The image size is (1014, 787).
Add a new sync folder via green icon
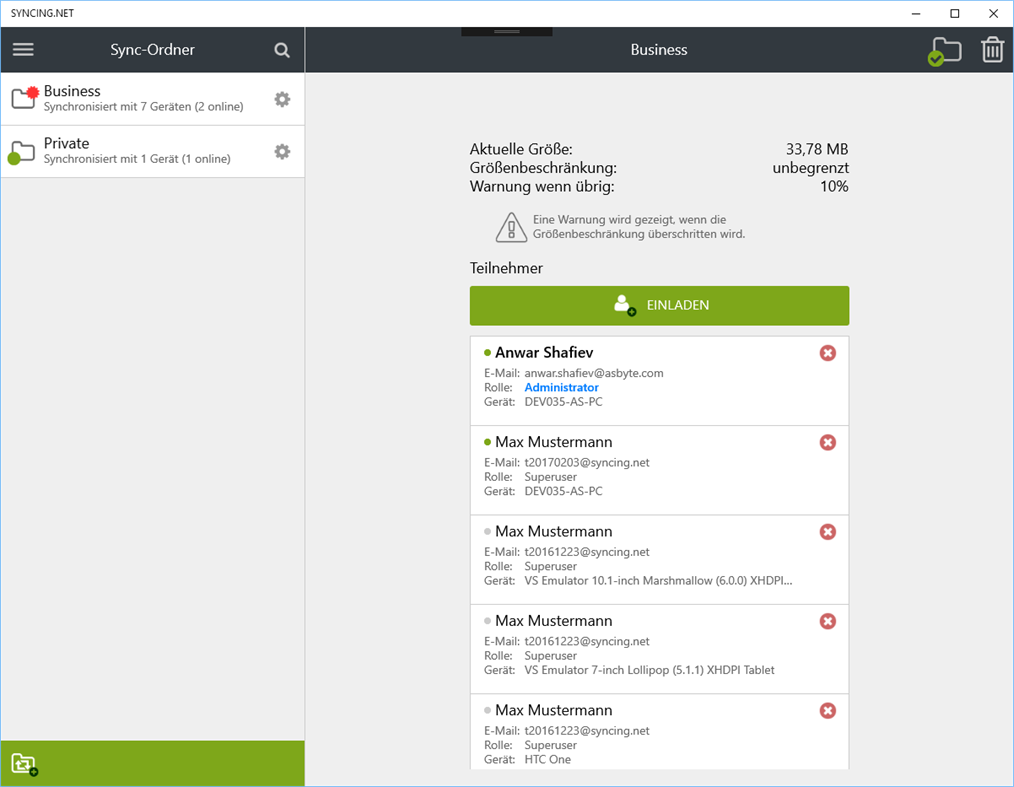tap(22, 764)
